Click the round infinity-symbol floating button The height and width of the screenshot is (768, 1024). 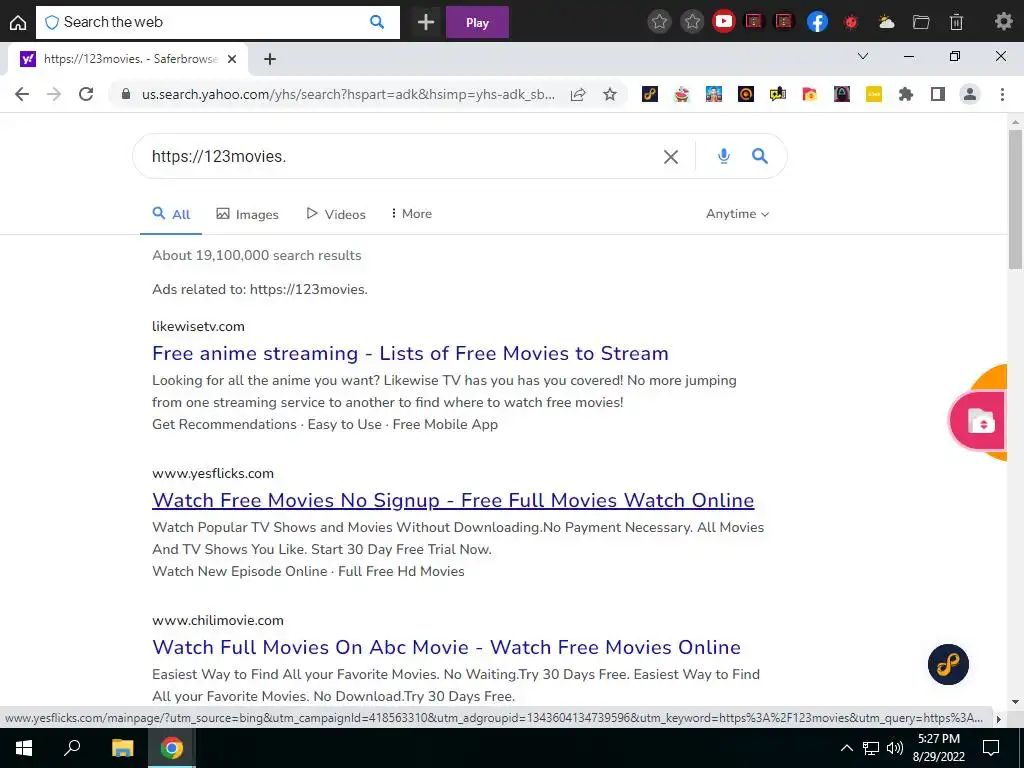point(948,665)
